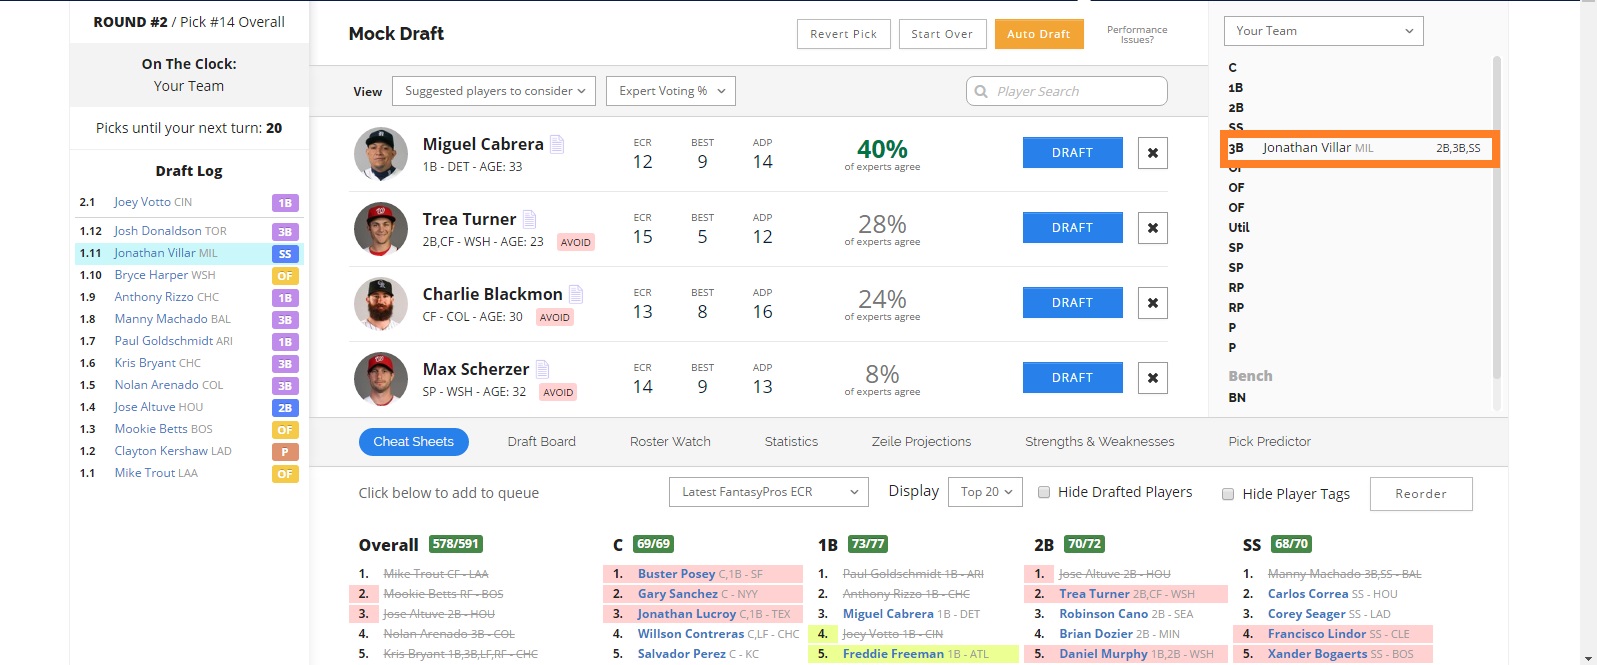1597x665 pixels.
Task: Click the Start Over button
Action: (x=942, y=34)
